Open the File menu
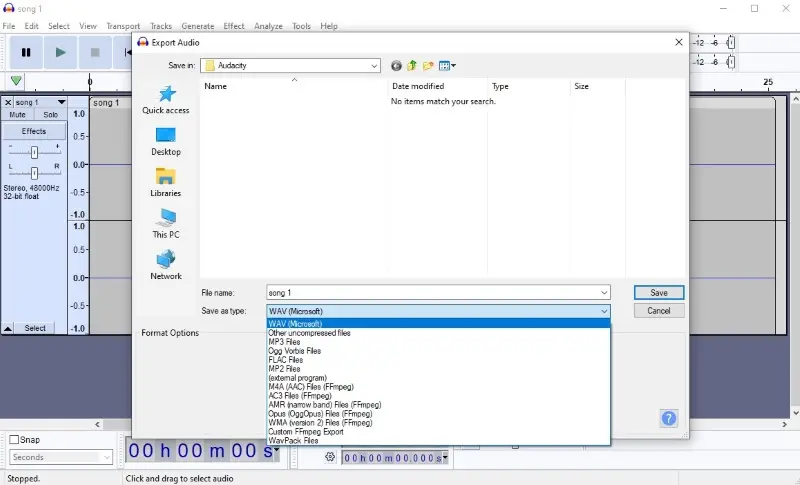Screen dimensions: 800x485 [x=9, y=26]
